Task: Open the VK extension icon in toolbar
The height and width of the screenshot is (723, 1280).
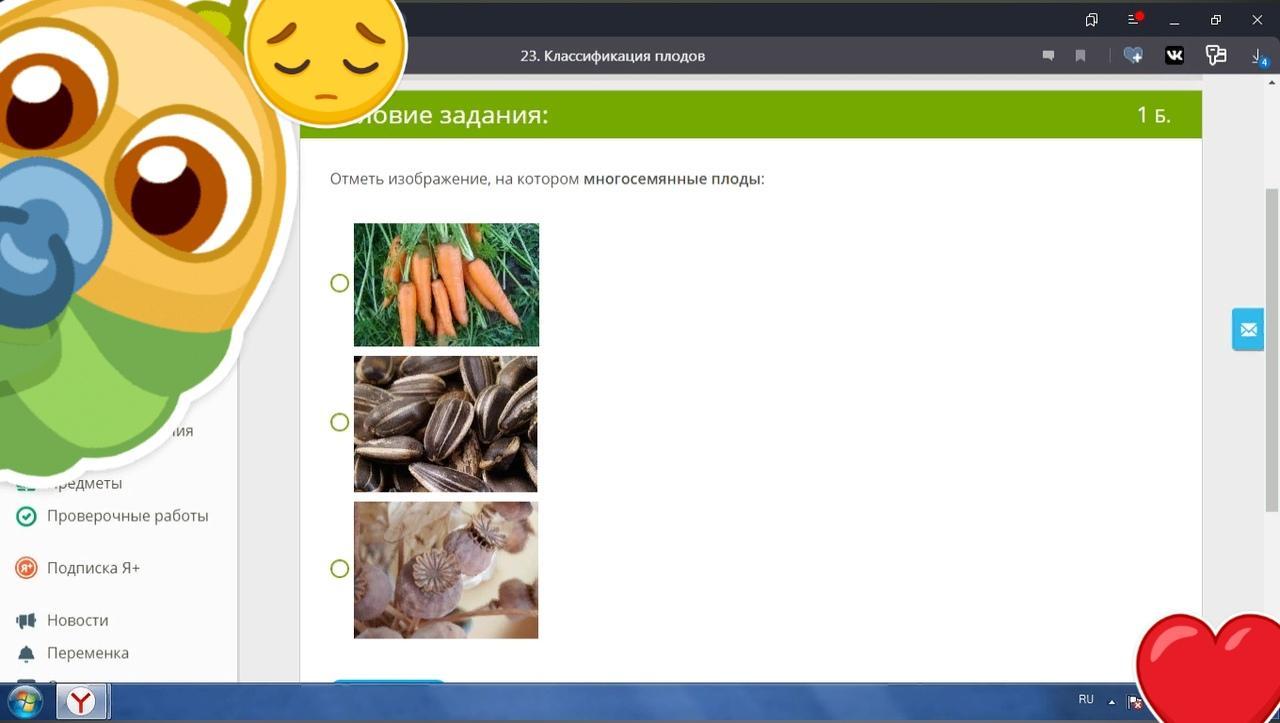Action: point(1174,56)
